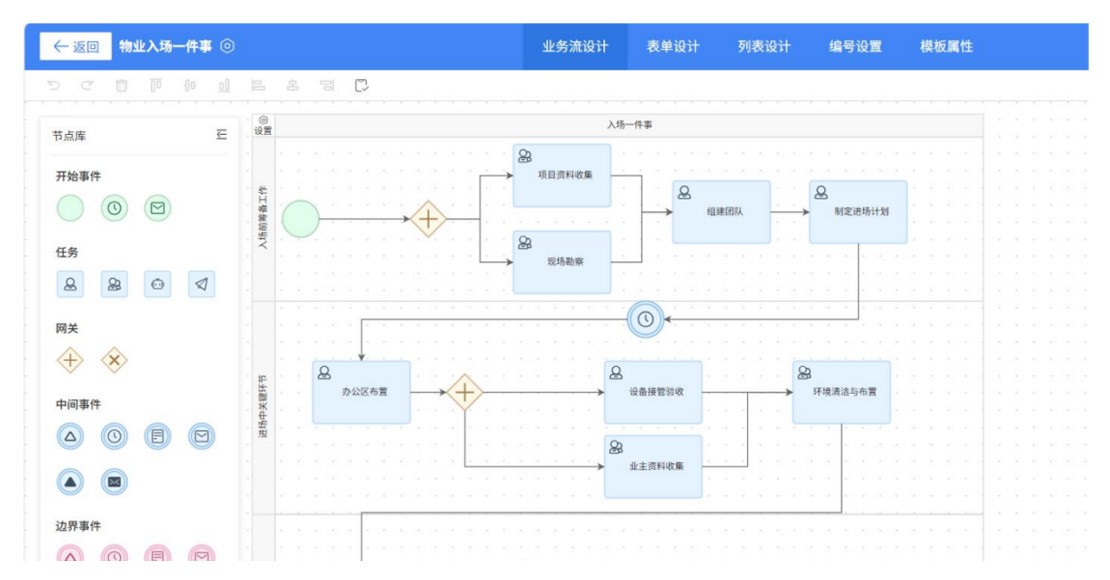Select the message start event envelope icon
This screenshot has width=1110, height=580.
tap(158, 209)
